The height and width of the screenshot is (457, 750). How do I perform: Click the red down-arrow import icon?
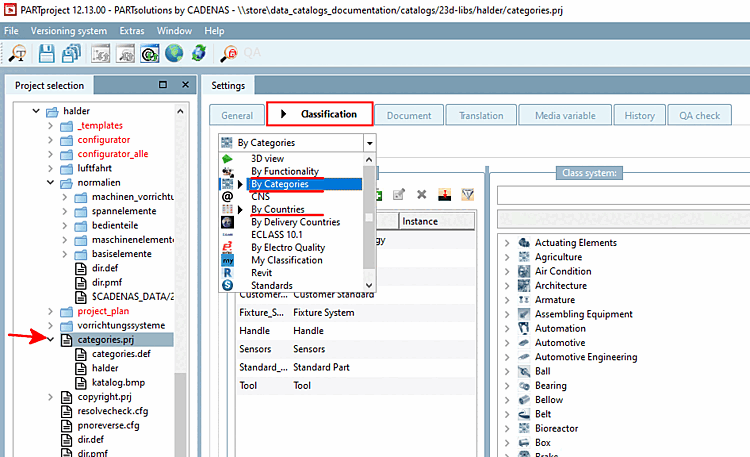pyautogui.click(x=444, y=194)
